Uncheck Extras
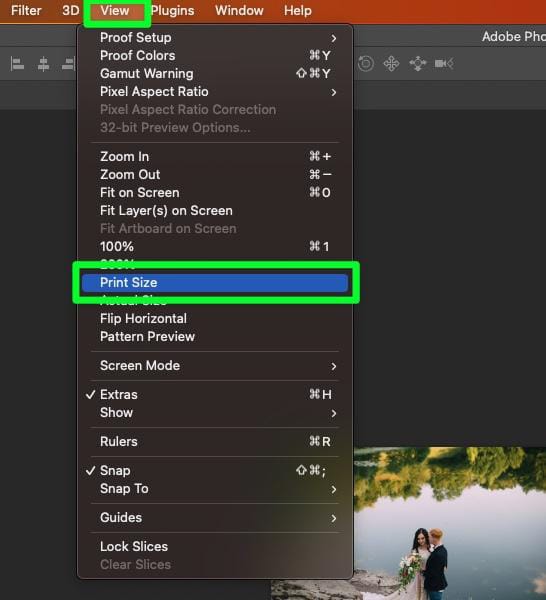The height and width of the screenshot is (600, 546). (215, 395)
